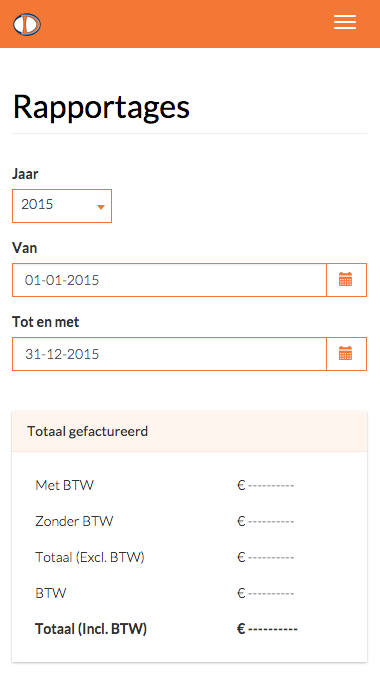Viewport: 380px width, 675px height.
Task: Select the Met BTW row label
Action: tap(65, 485)
